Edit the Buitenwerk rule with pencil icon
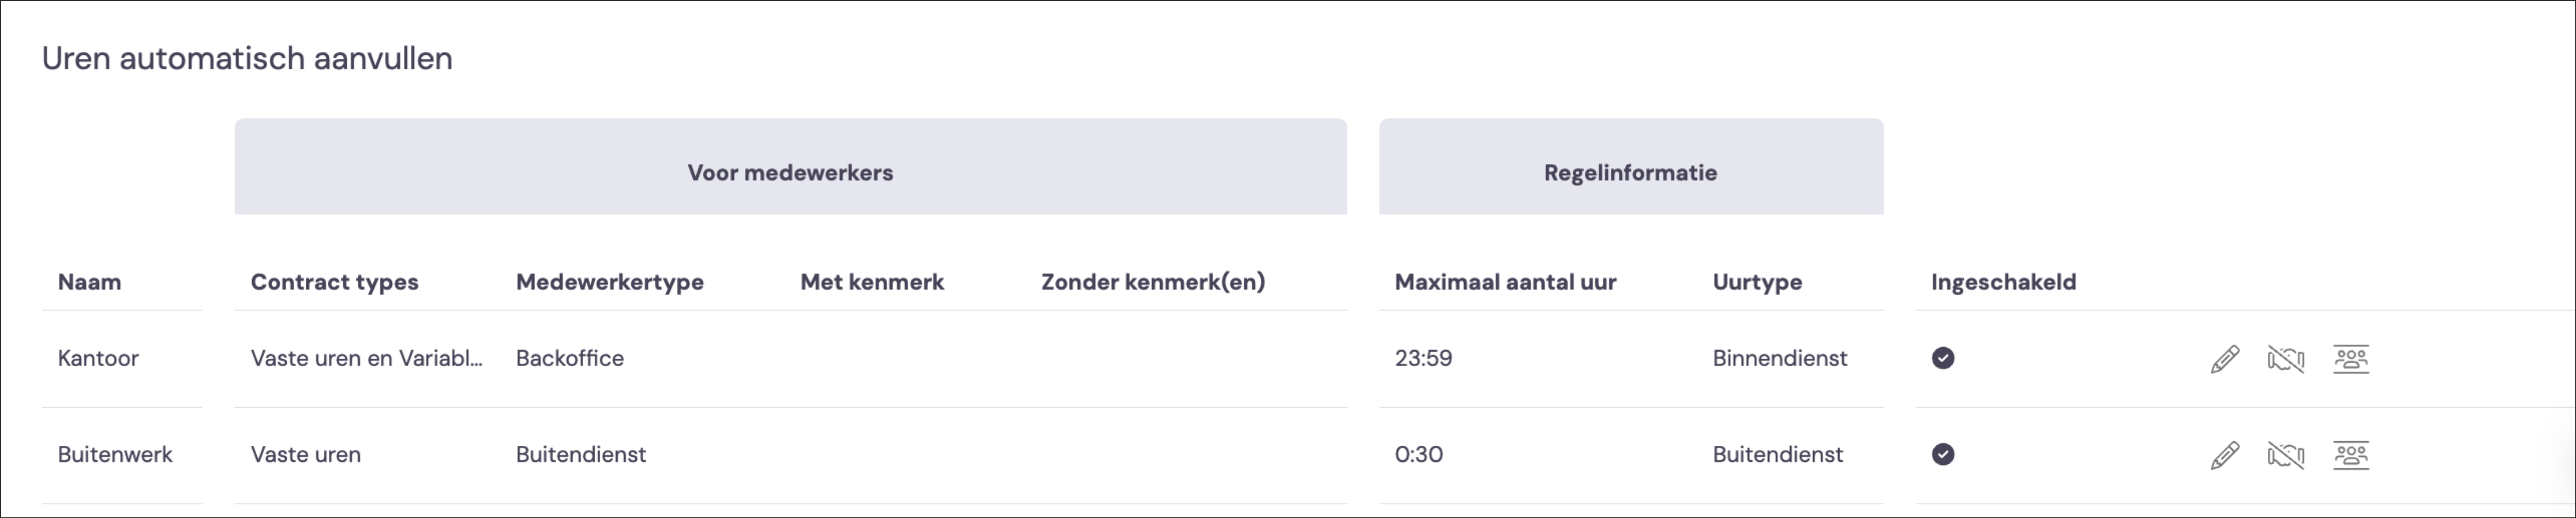The height and width of the screenshot is (518, 2576). coord(2224,455)
